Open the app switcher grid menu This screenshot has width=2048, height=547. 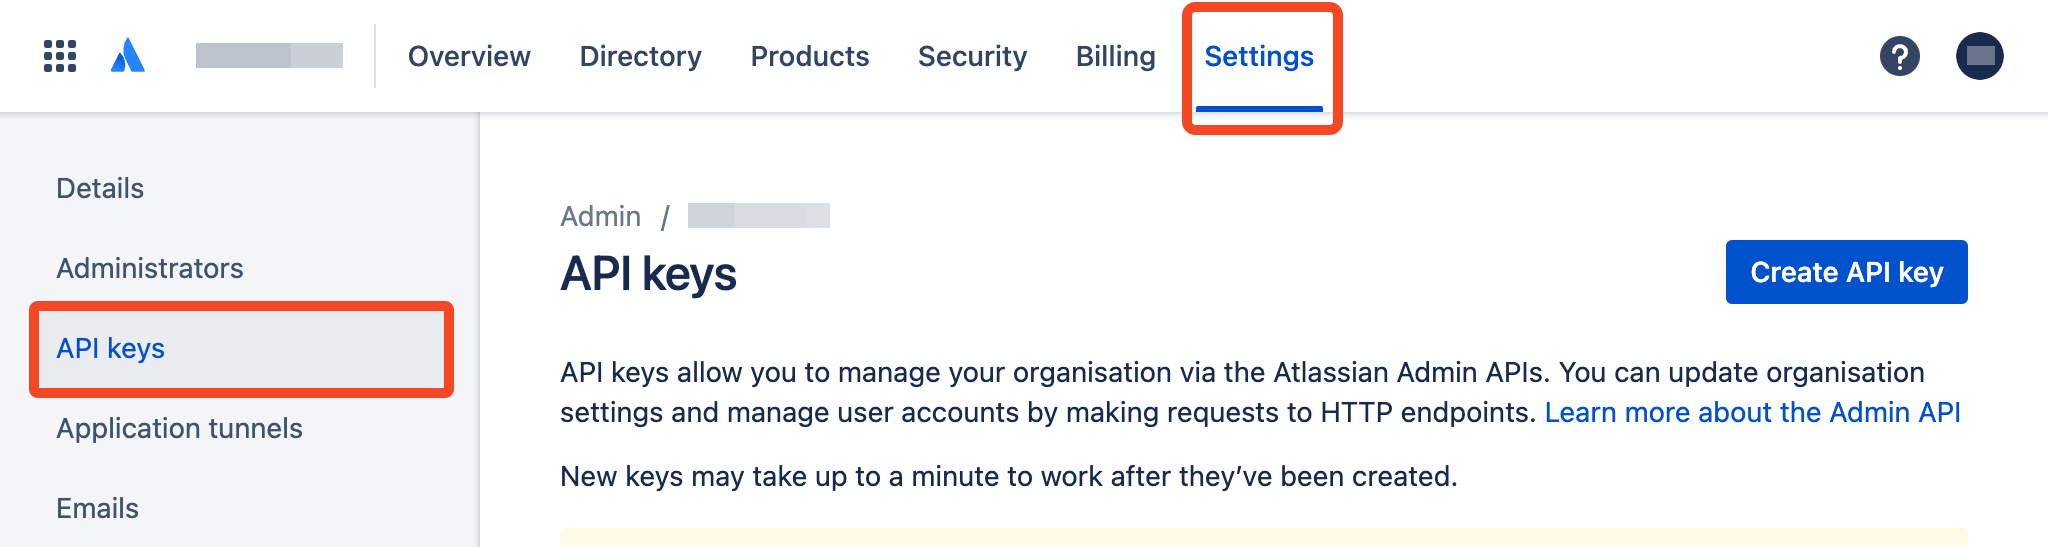pos(60,56)
